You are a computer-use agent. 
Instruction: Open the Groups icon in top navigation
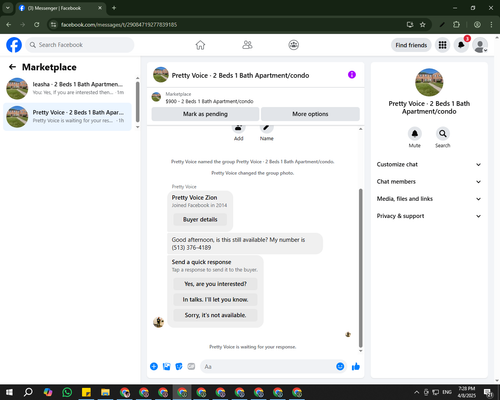click(x=294, y=45)
